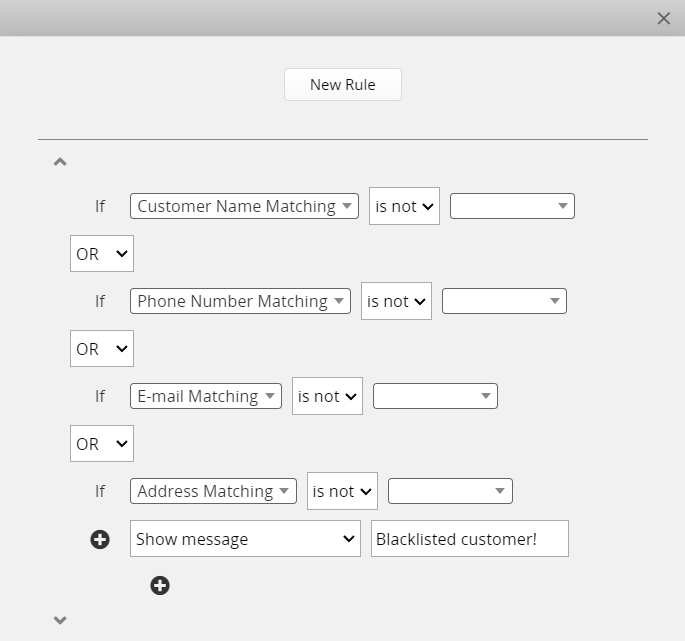Open the Address Matching field dropdown
Image resolution: width=685 pixels, height=641 pixels.
213,491
